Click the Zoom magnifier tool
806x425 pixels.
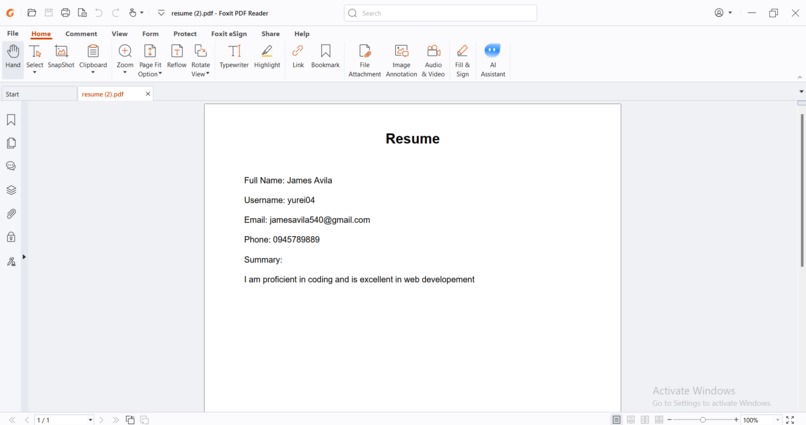125,51
